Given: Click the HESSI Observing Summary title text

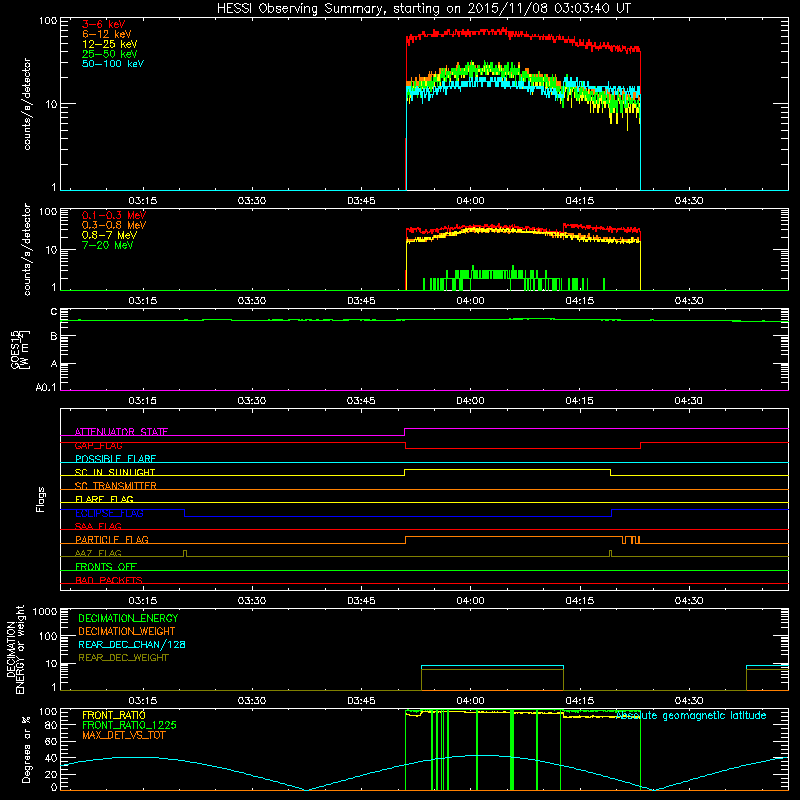Looking at the screenshot, I should click(x=424, y=9).
